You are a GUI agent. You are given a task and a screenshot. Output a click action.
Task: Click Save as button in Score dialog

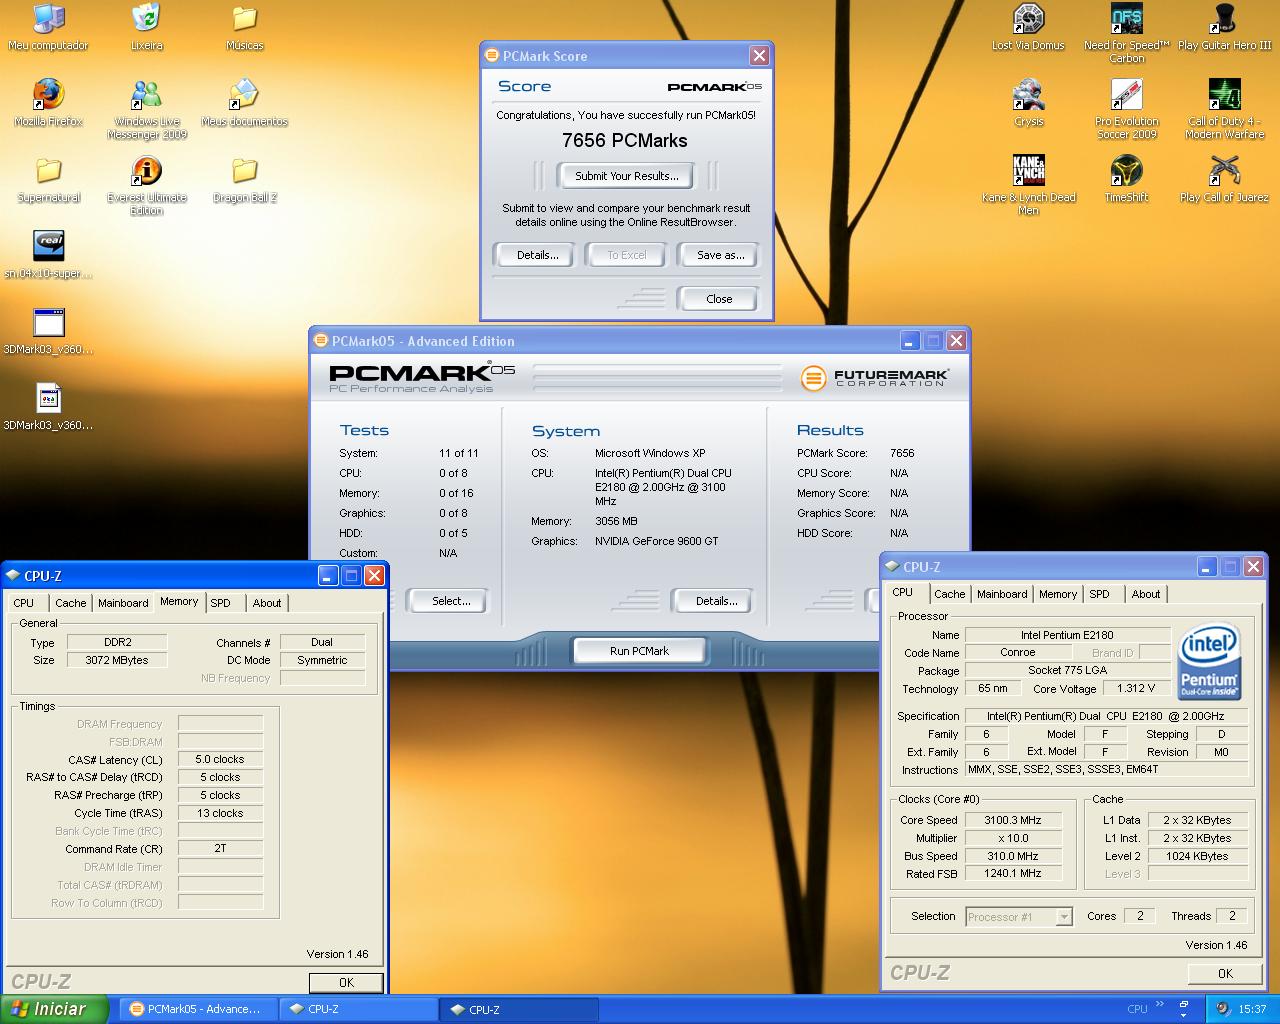(720, 255)
